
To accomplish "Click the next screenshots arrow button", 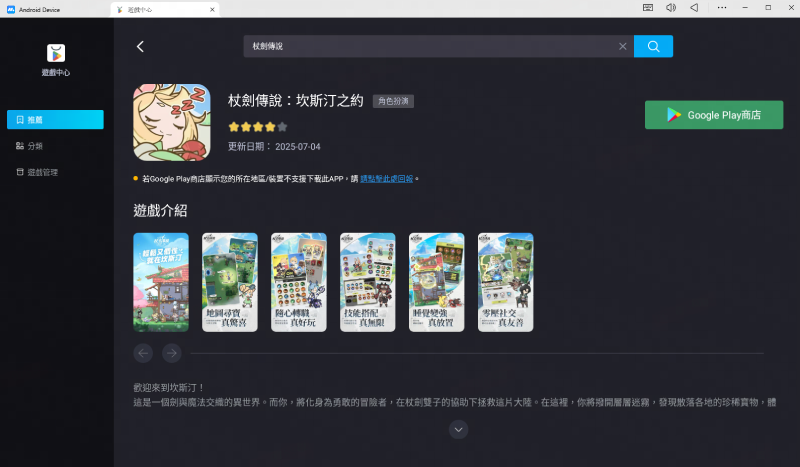I will [172, 353].
